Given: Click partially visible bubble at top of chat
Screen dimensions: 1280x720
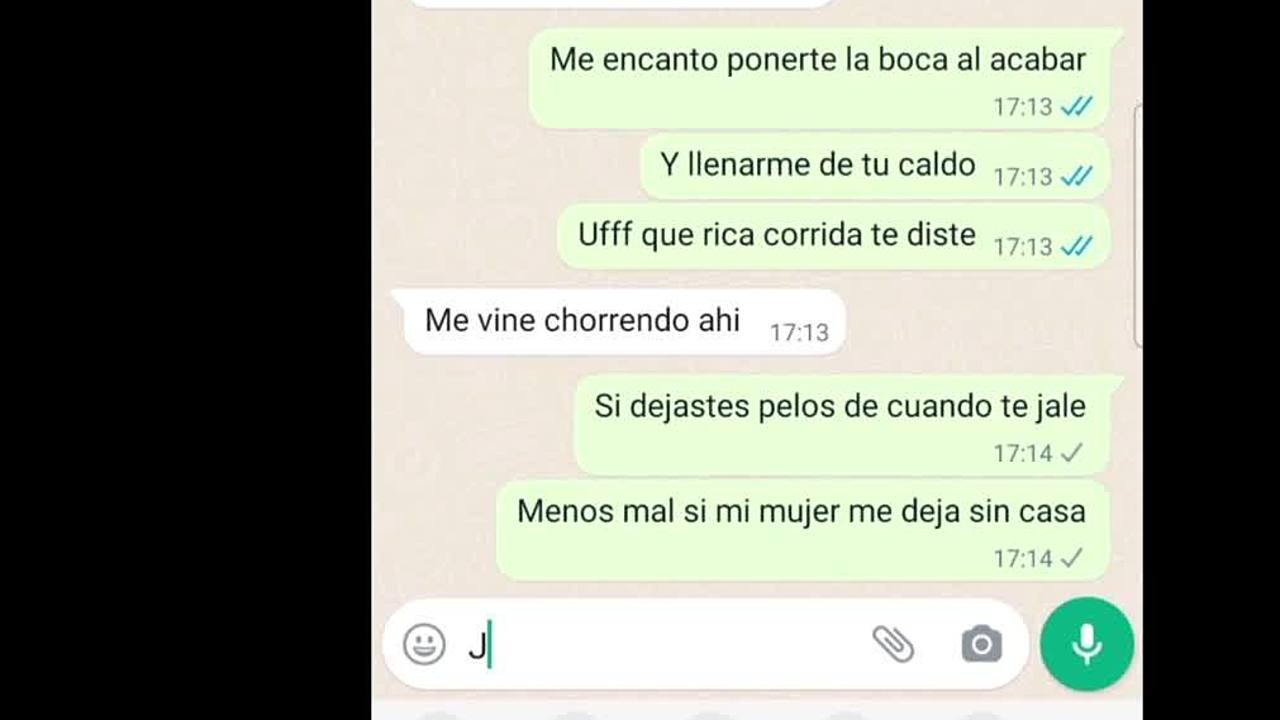Looking at the screenshot, I should coord(622,4).
